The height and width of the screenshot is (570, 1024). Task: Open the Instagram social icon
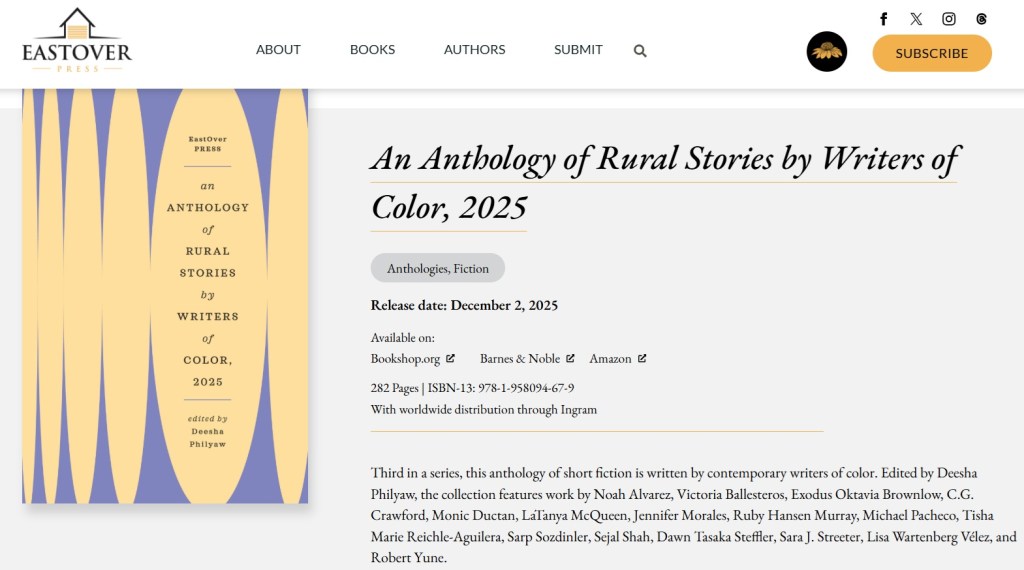(x=949, y=19)
